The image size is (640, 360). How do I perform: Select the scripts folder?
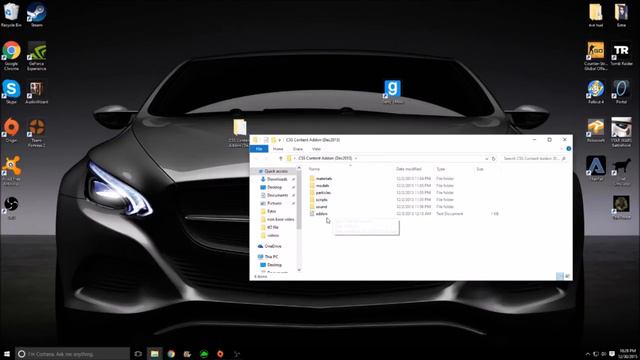321,200
